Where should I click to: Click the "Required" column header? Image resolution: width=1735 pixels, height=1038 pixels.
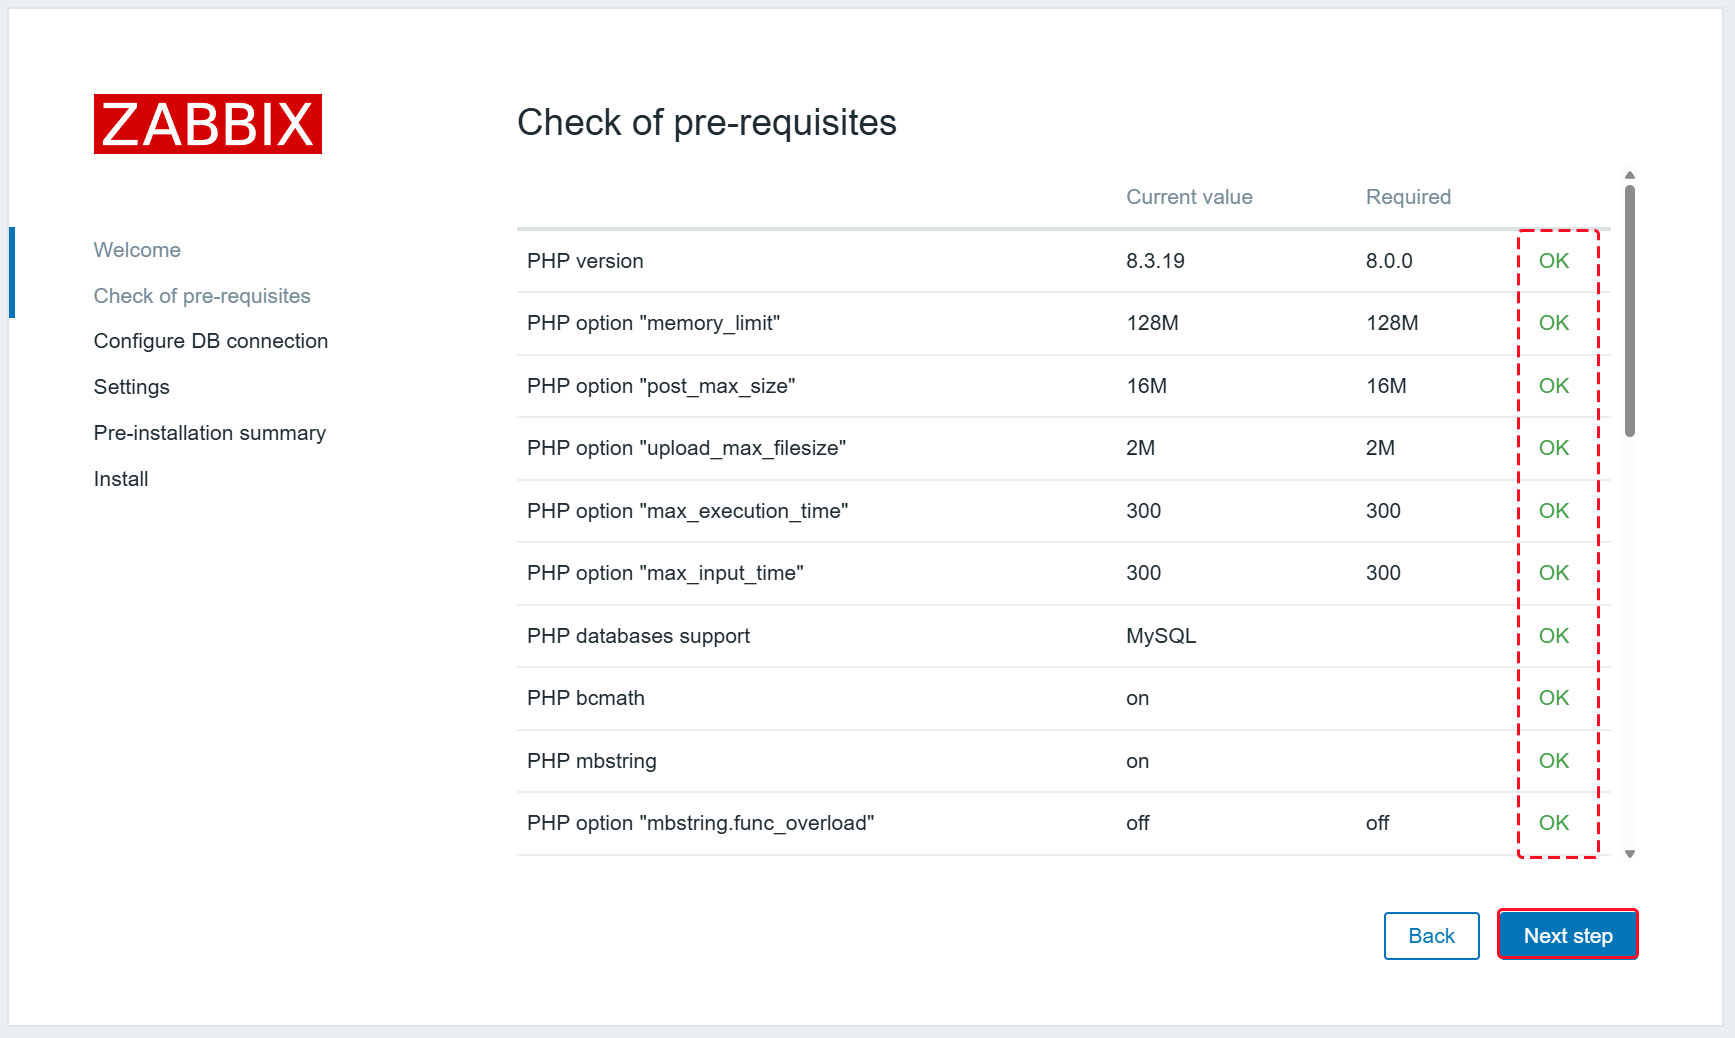coord(1408,197)
